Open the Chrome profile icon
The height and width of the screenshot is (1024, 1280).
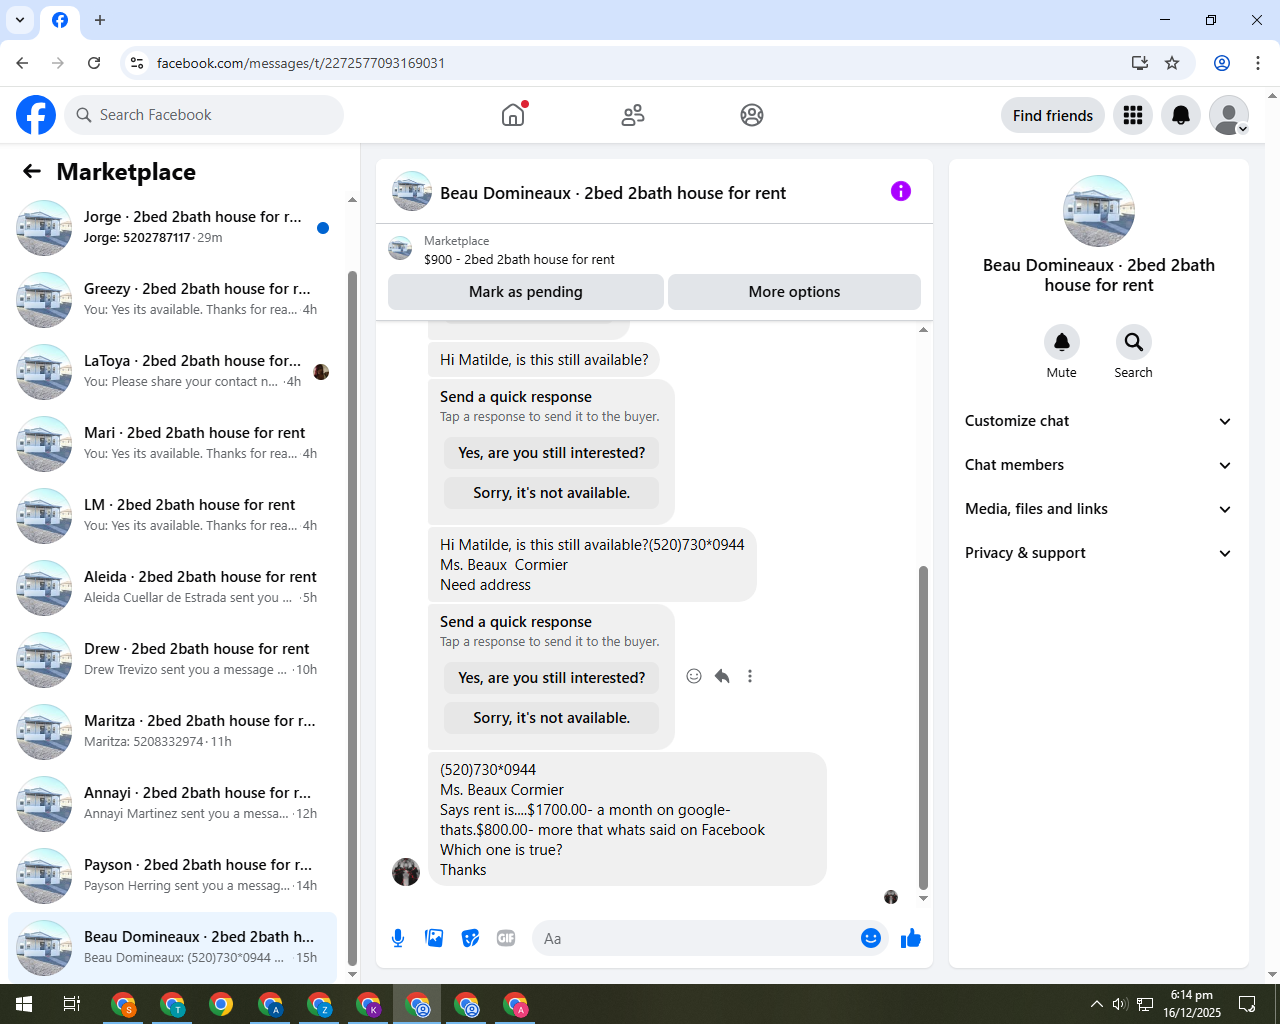[1222, 63]
